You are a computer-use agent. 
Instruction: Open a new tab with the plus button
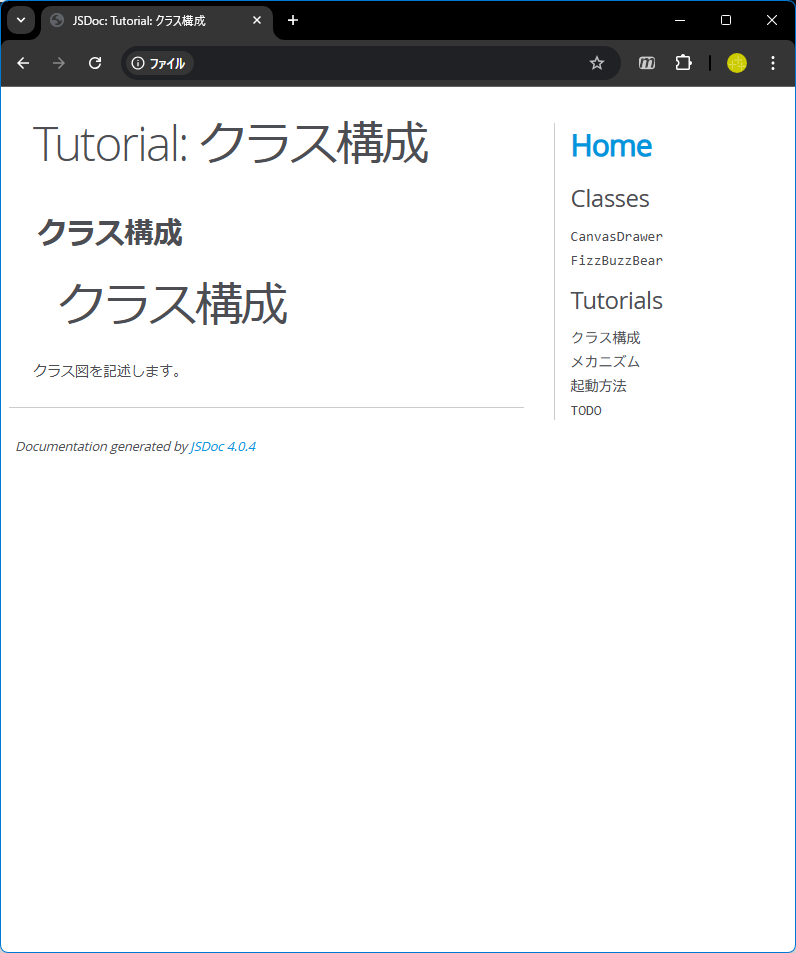point(293,20)
